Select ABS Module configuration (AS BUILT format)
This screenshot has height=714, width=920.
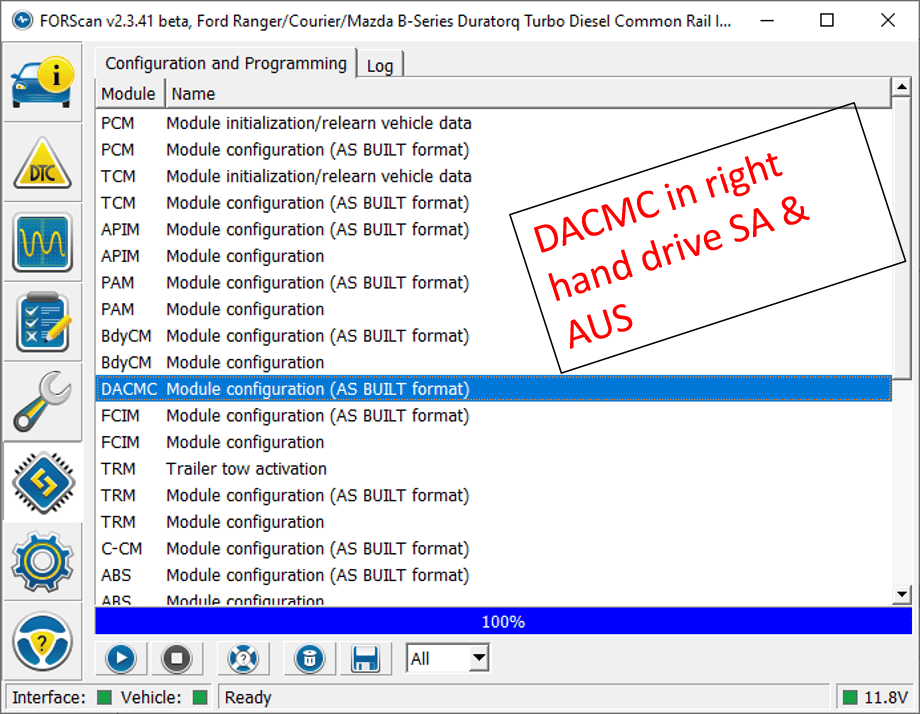point(493,575)
